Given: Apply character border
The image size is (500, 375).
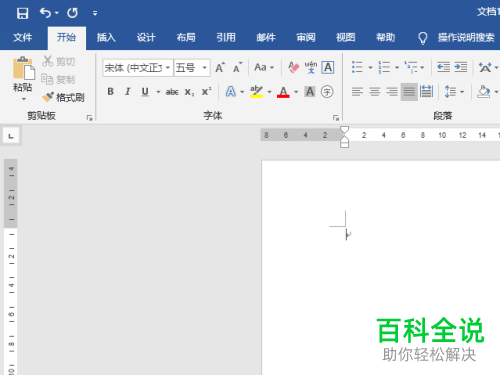Looking at the screenshot, I should [x=328, y=68].
